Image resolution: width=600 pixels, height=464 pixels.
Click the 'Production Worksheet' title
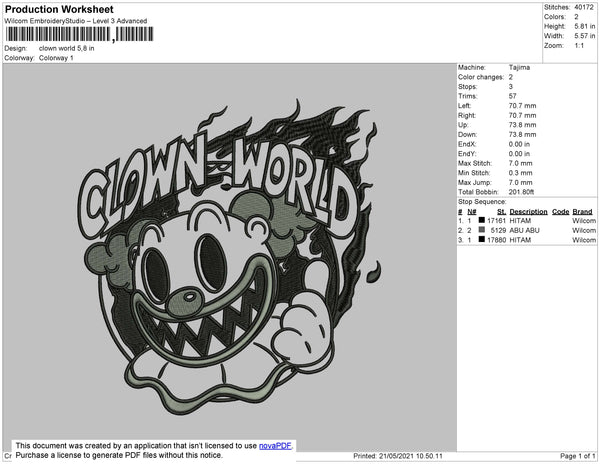tap(59, 9)
